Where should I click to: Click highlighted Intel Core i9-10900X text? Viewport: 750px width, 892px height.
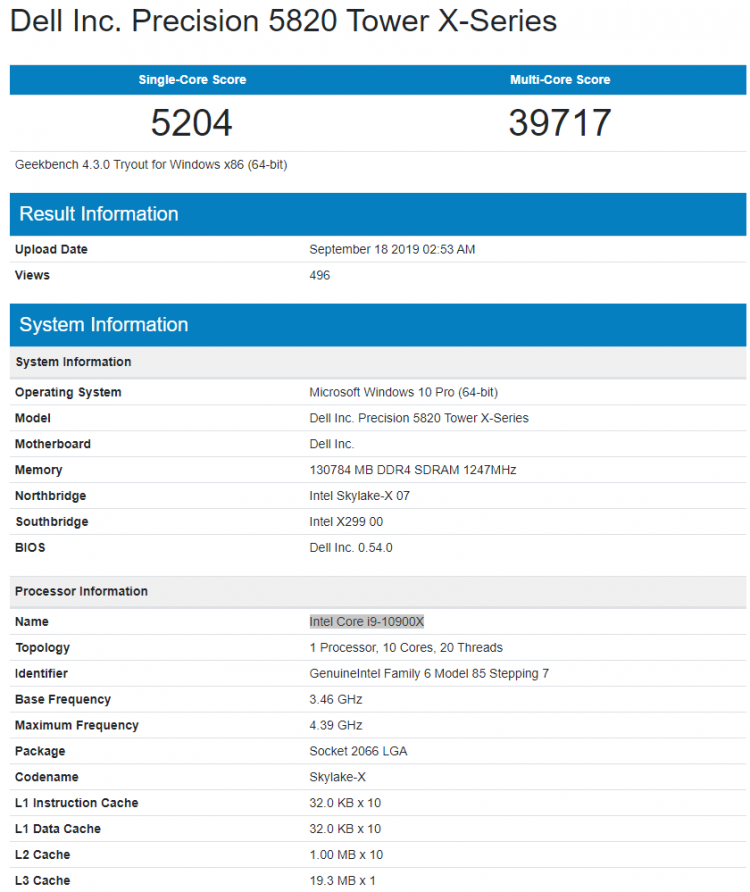366,621
